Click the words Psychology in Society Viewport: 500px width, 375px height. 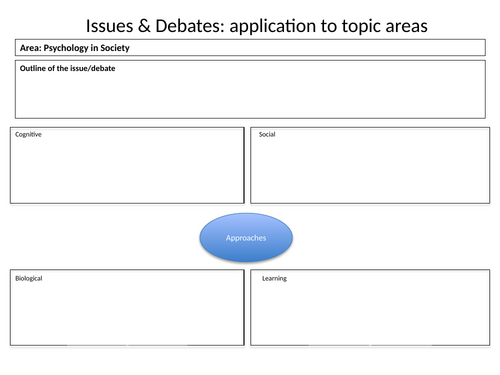(87, 48)
